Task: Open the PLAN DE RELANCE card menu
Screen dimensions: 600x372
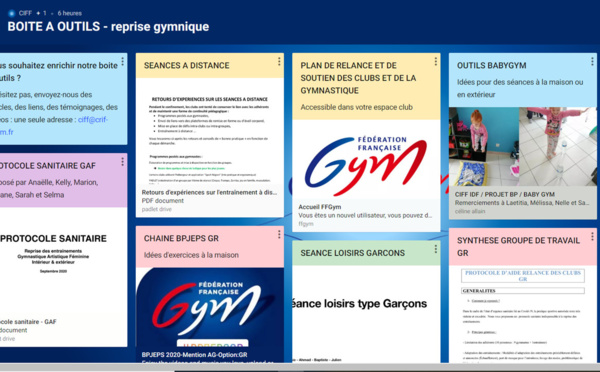Action: click(x=435, y=61)
